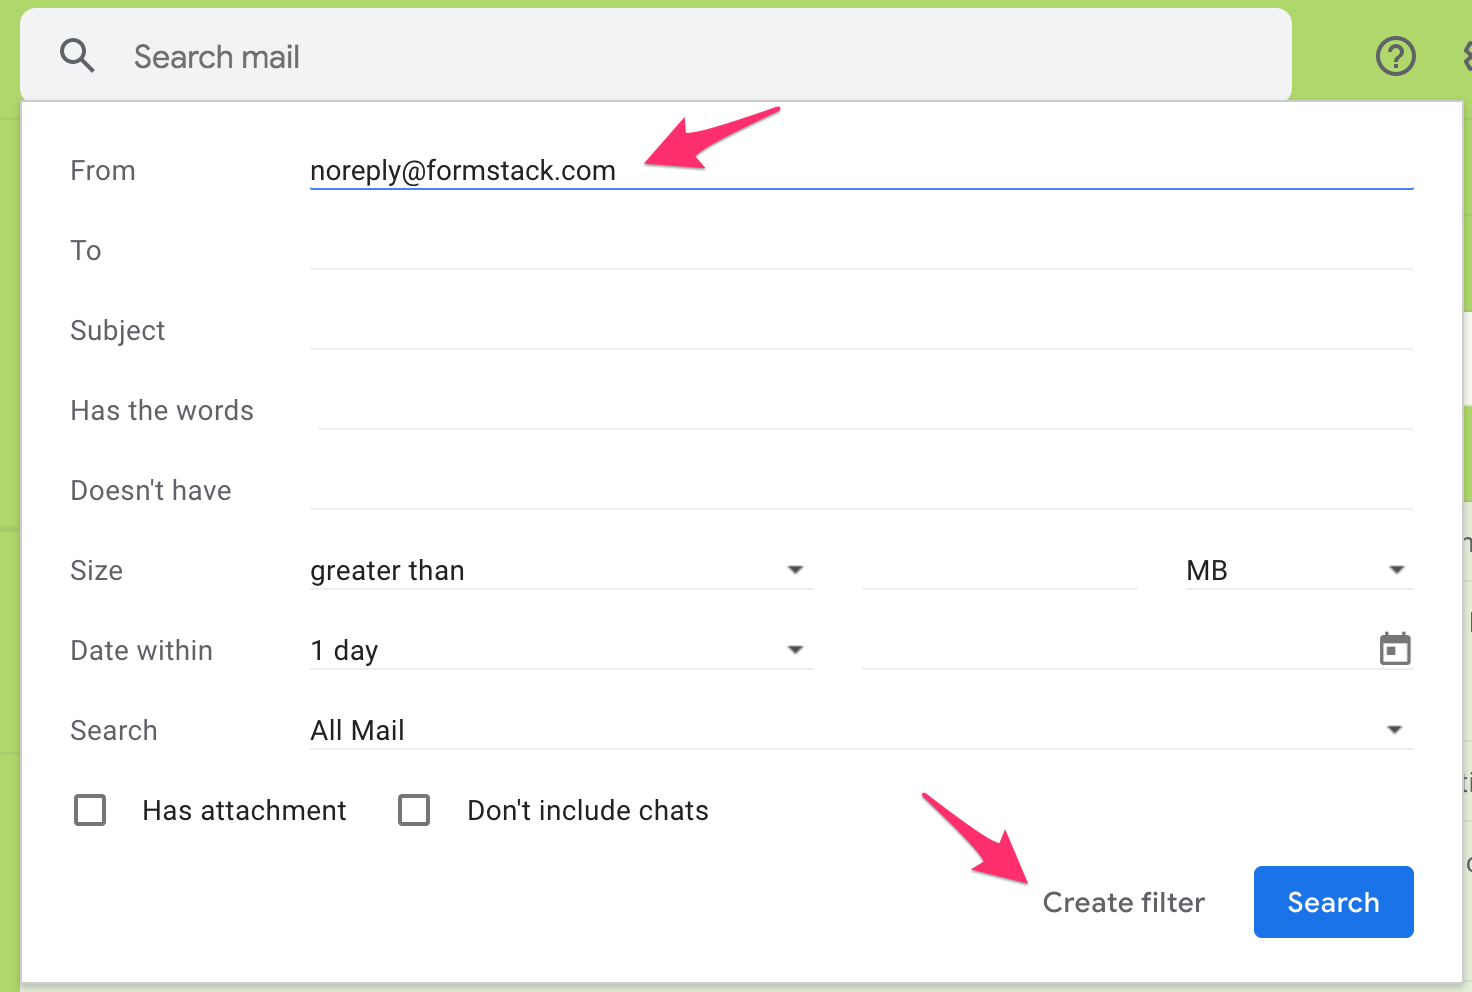Click the size value field next to greater than
This screenshot has width=1472, height=992.
coord(998,568)
